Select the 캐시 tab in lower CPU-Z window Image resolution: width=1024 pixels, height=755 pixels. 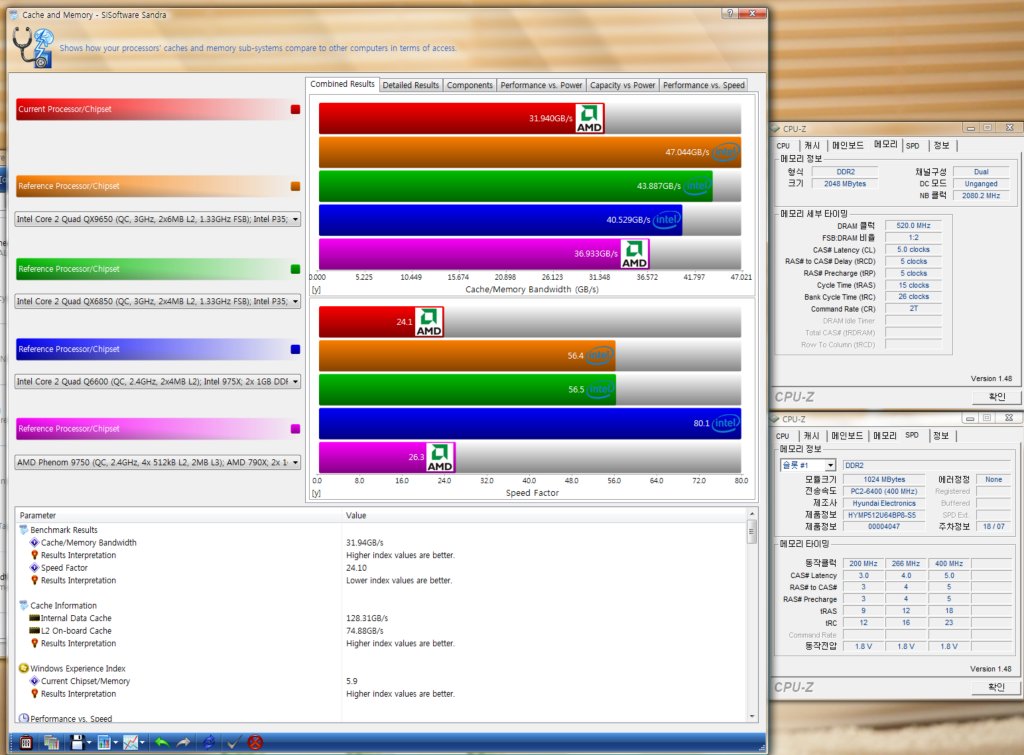[x=812, y=436]
